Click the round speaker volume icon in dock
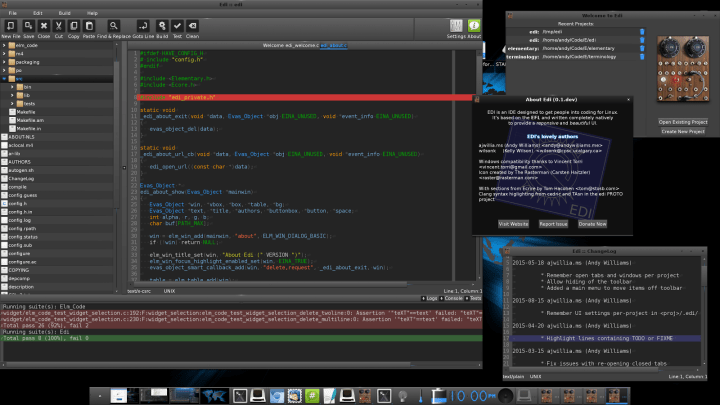Screen dimensions: 720x405 [506, 395]
